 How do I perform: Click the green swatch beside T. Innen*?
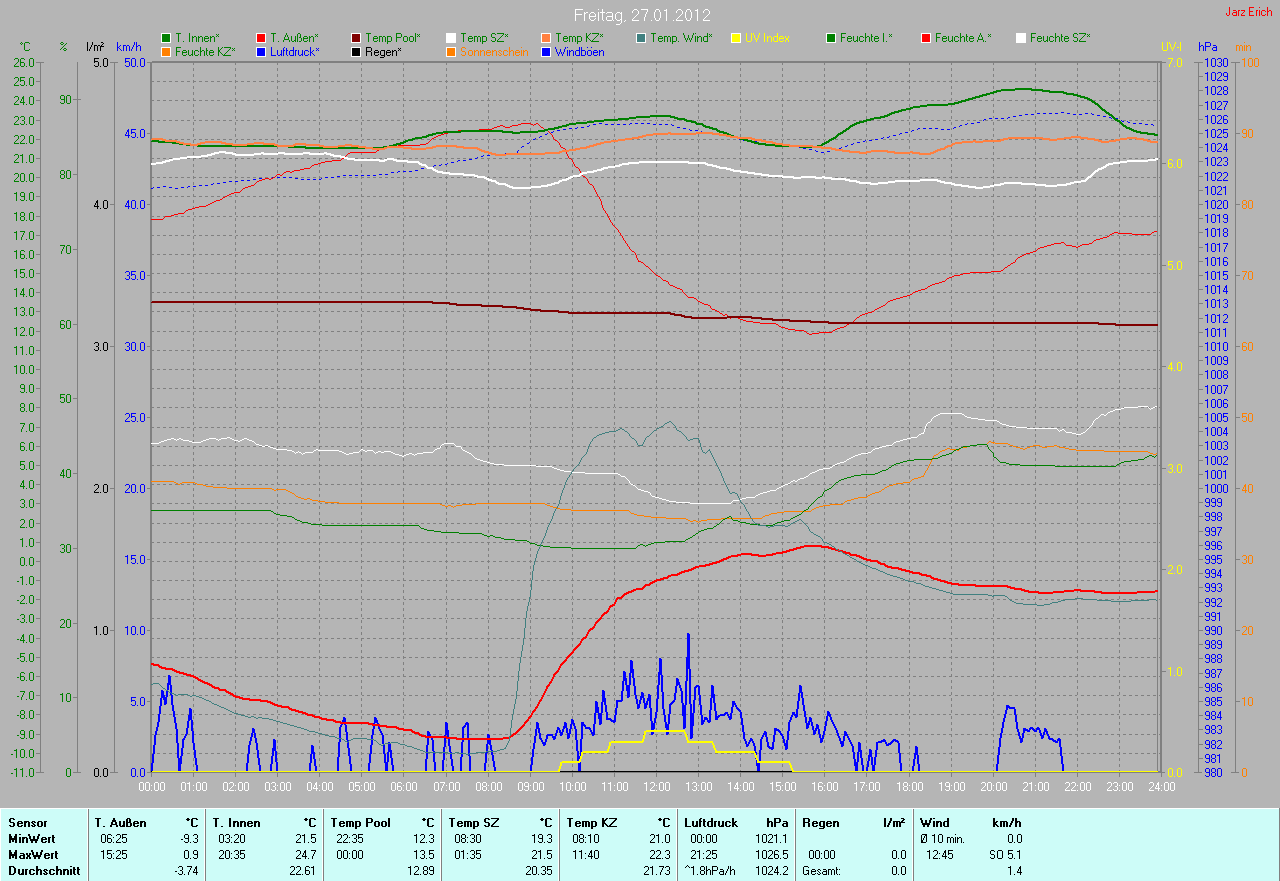(x=166, y=38)
